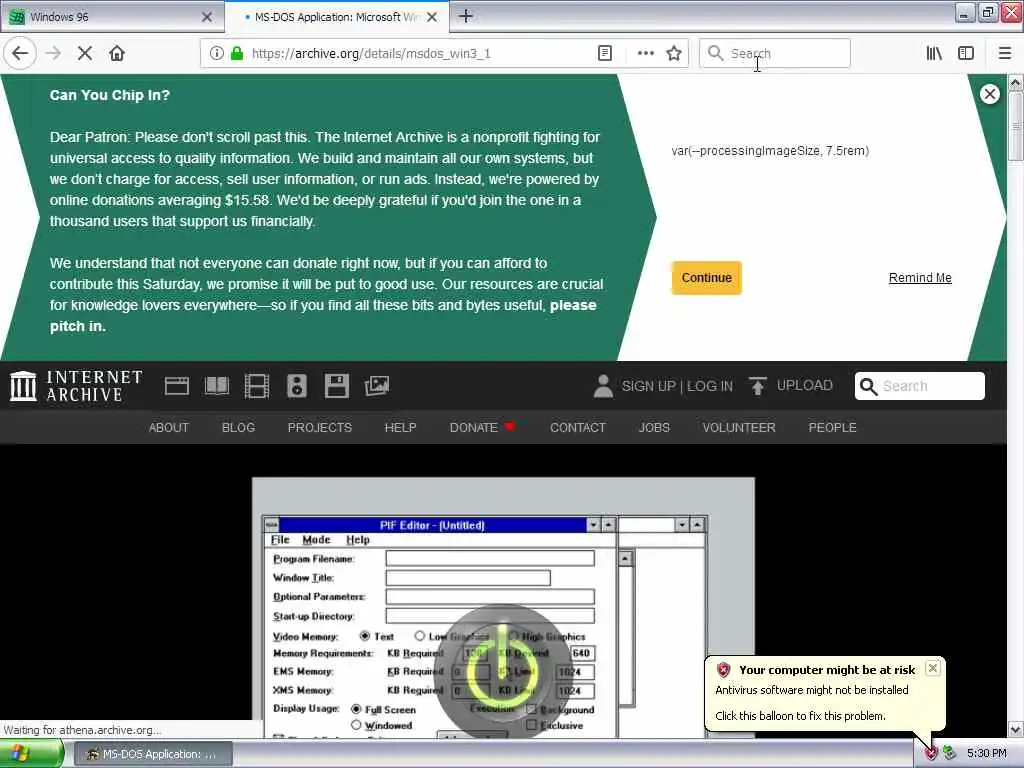The height and width of the screenshot is (768, 1024).
Task: Show site information icon in address bar
Action: 216,54
